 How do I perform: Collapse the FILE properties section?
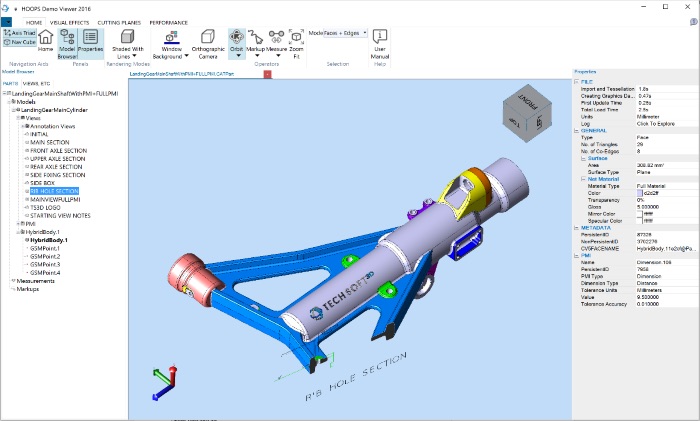576,82
